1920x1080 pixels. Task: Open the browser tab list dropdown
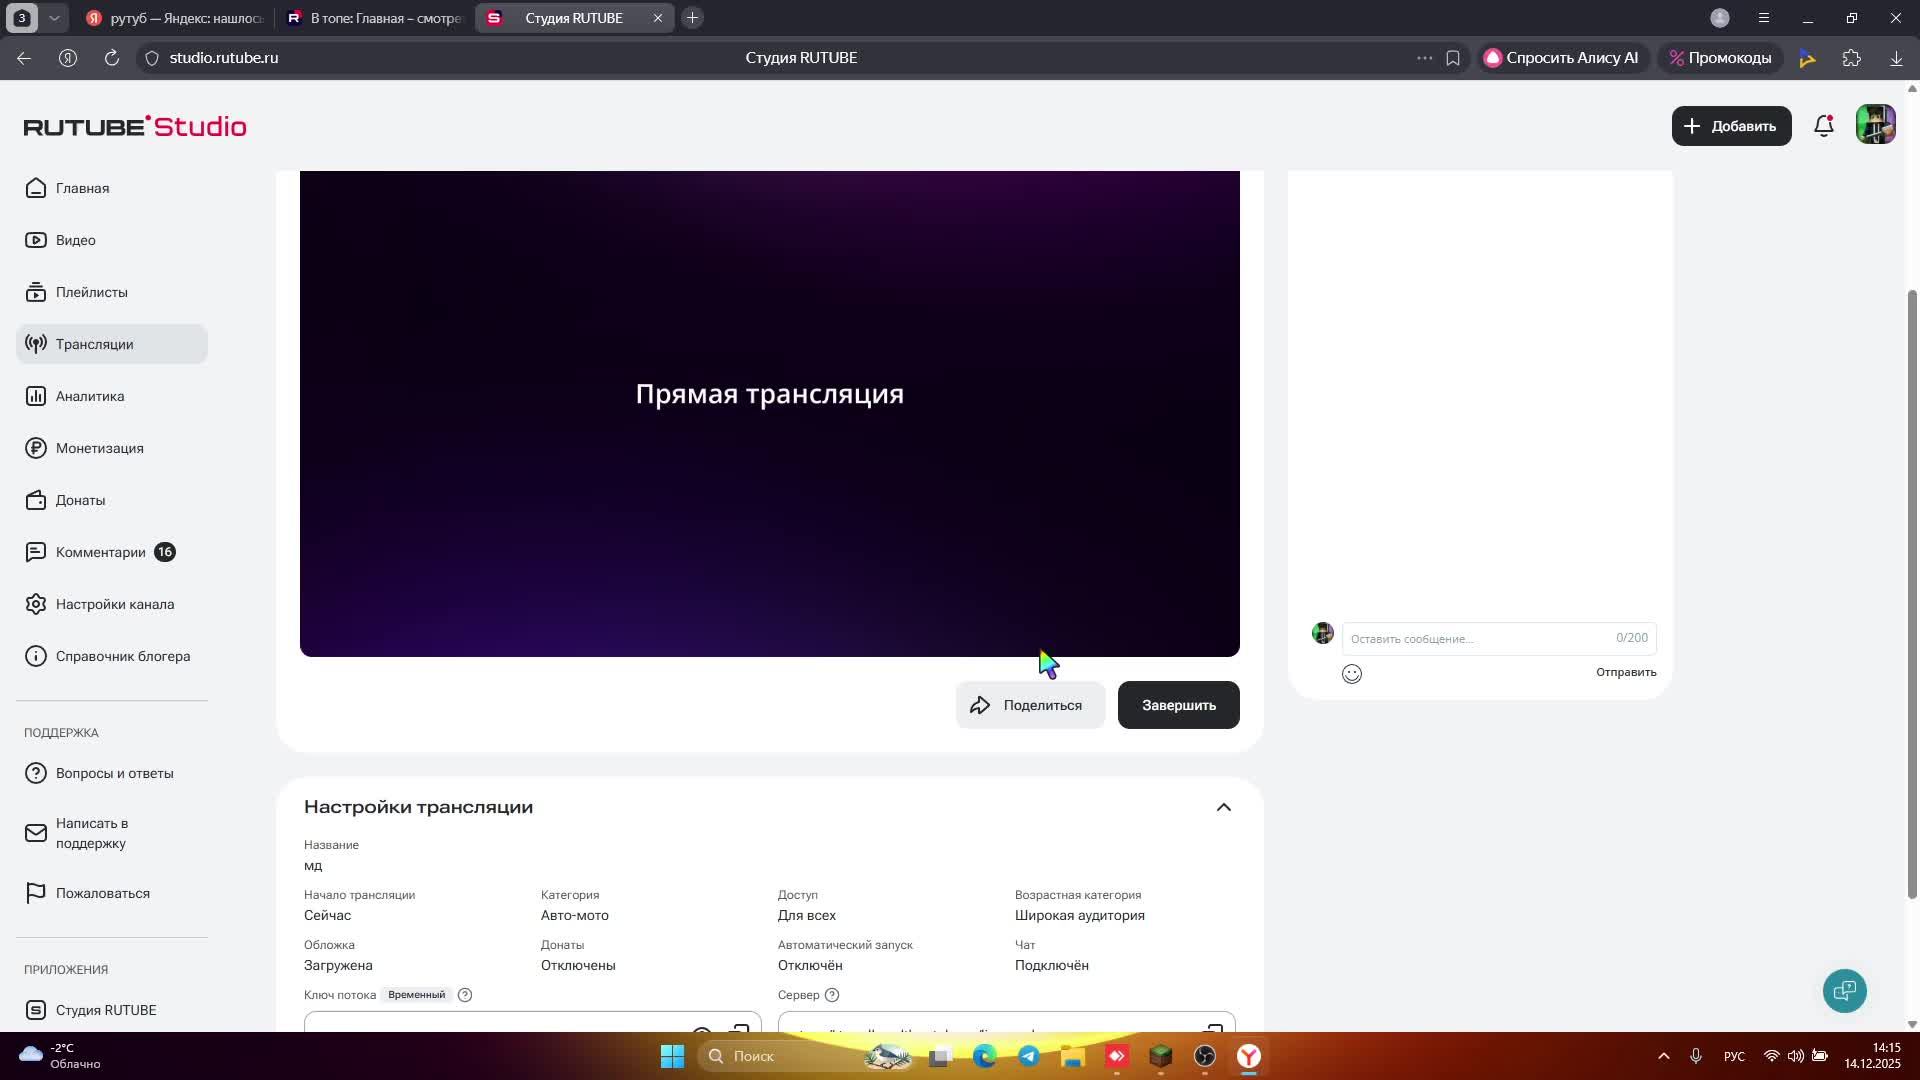pos(54,18)
